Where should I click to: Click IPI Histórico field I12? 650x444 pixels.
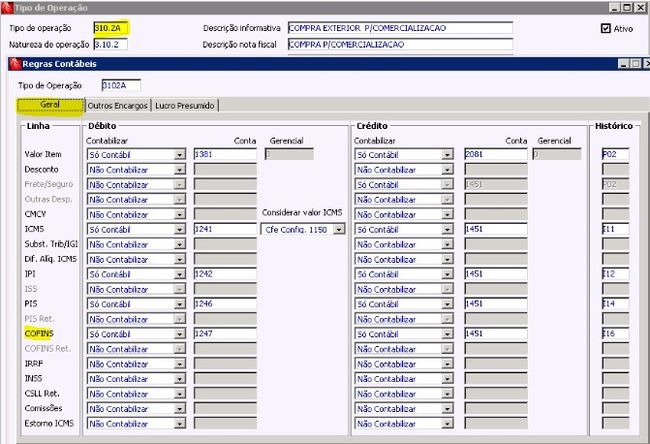pos(616,274)
